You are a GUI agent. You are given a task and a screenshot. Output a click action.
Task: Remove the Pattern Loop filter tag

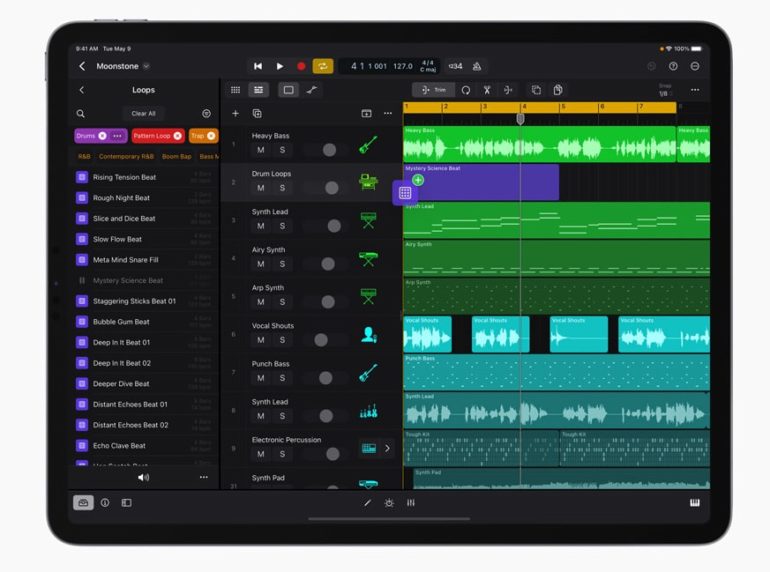pos(177,136)
